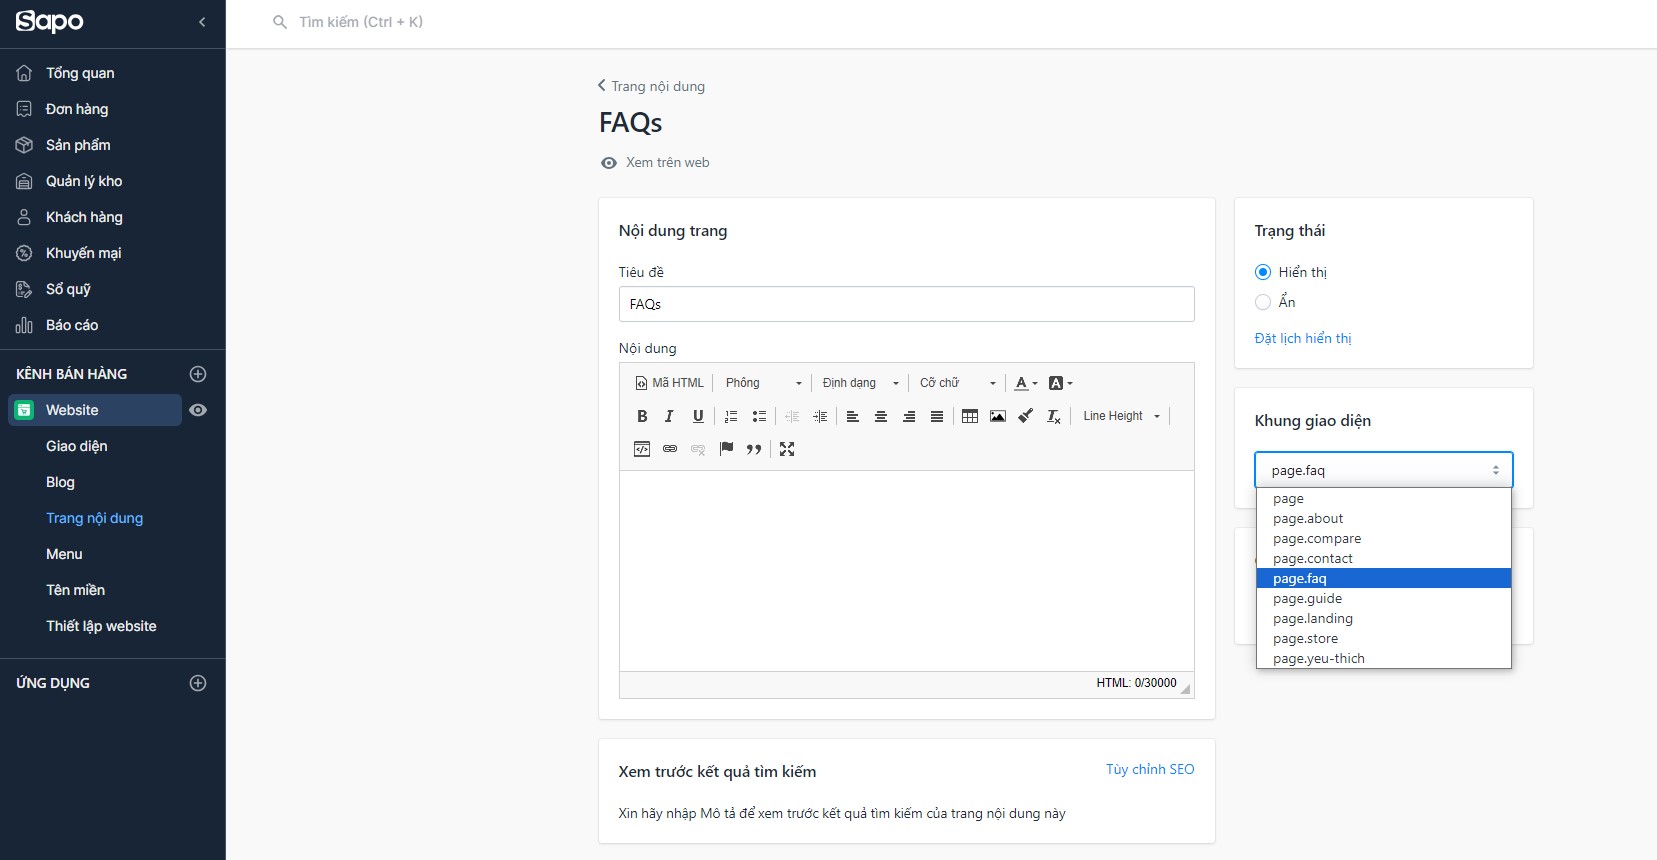
Task: Select the Ẩn radio option
Action: point(1263,302)
